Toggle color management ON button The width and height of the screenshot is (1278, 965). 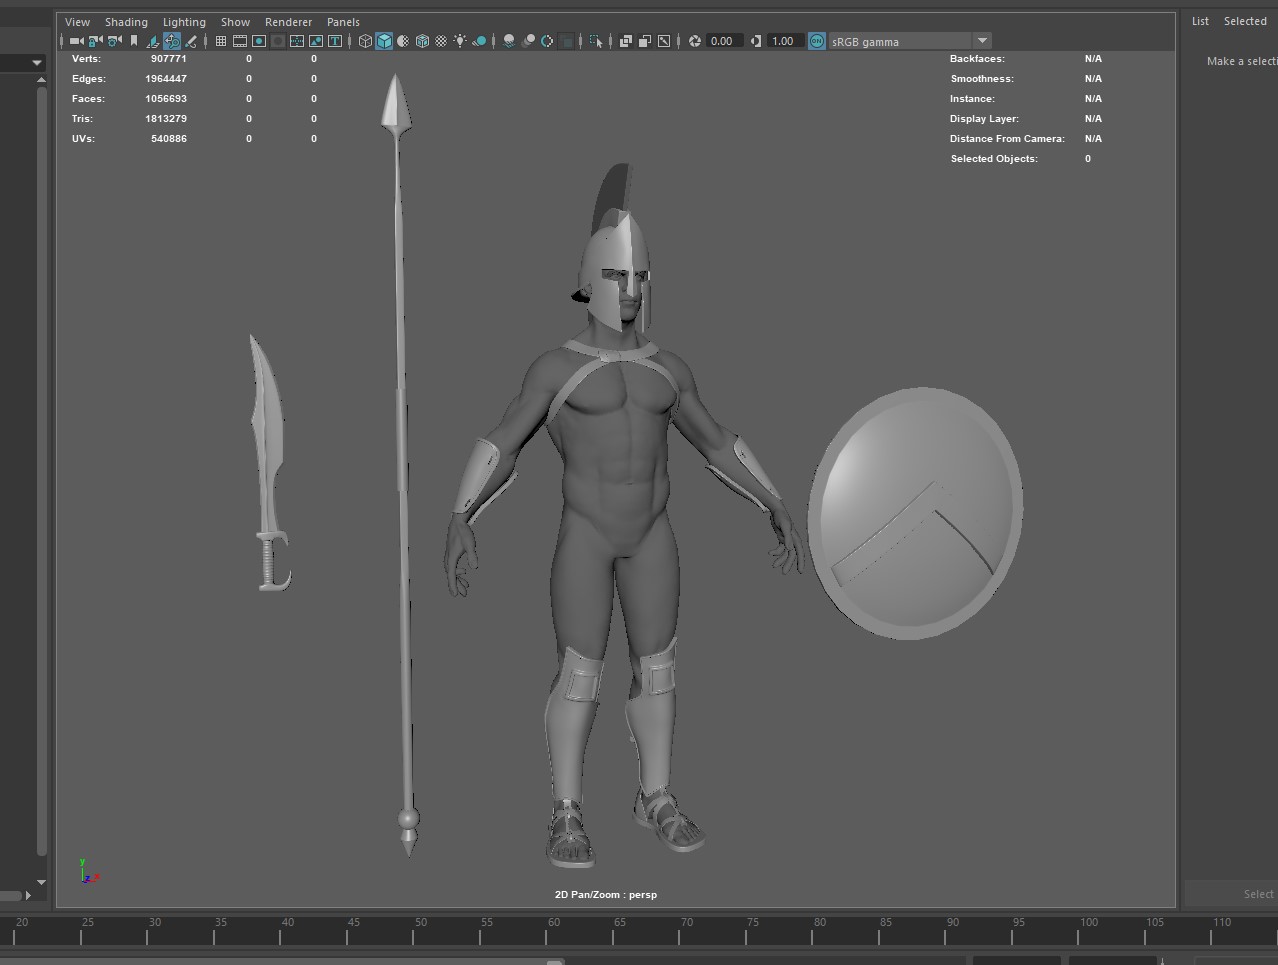817,41
